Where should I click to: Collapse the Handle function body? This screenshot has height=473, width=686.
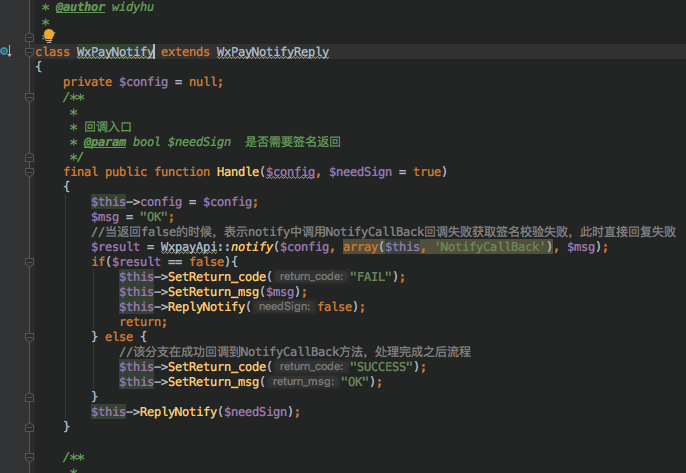tap(29, 172)
